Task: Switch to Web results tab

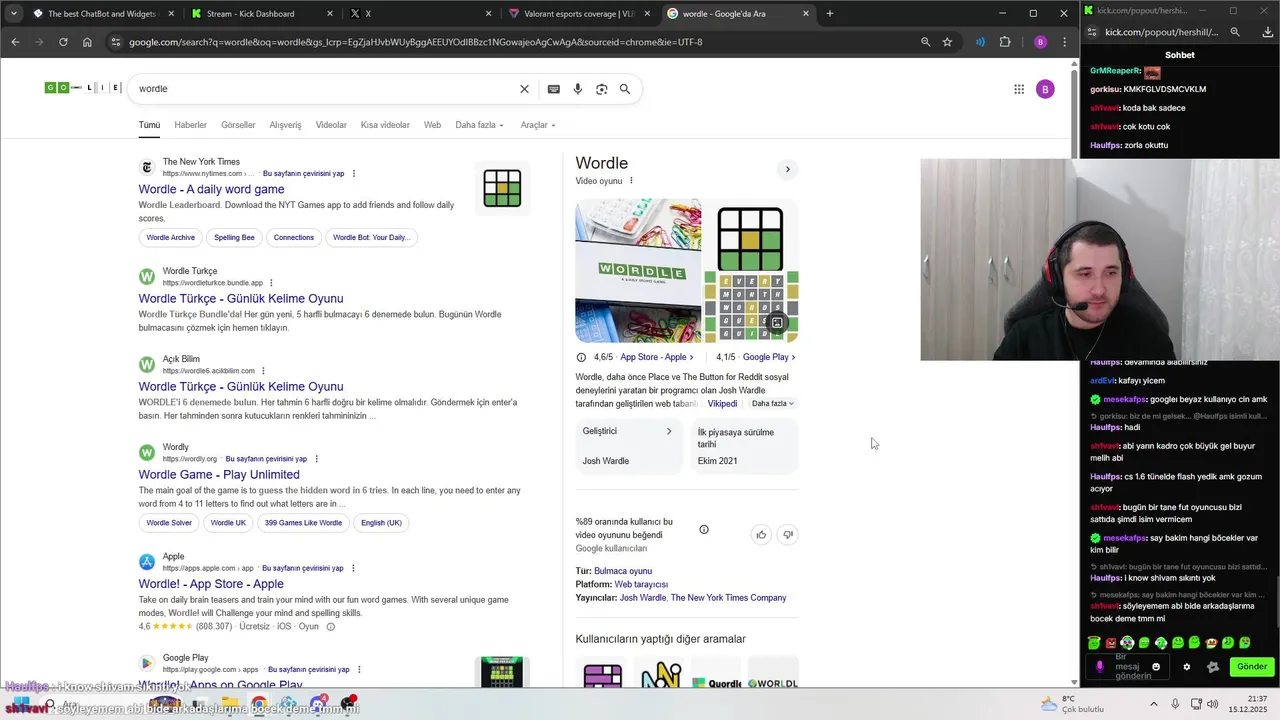Action: 432,125
